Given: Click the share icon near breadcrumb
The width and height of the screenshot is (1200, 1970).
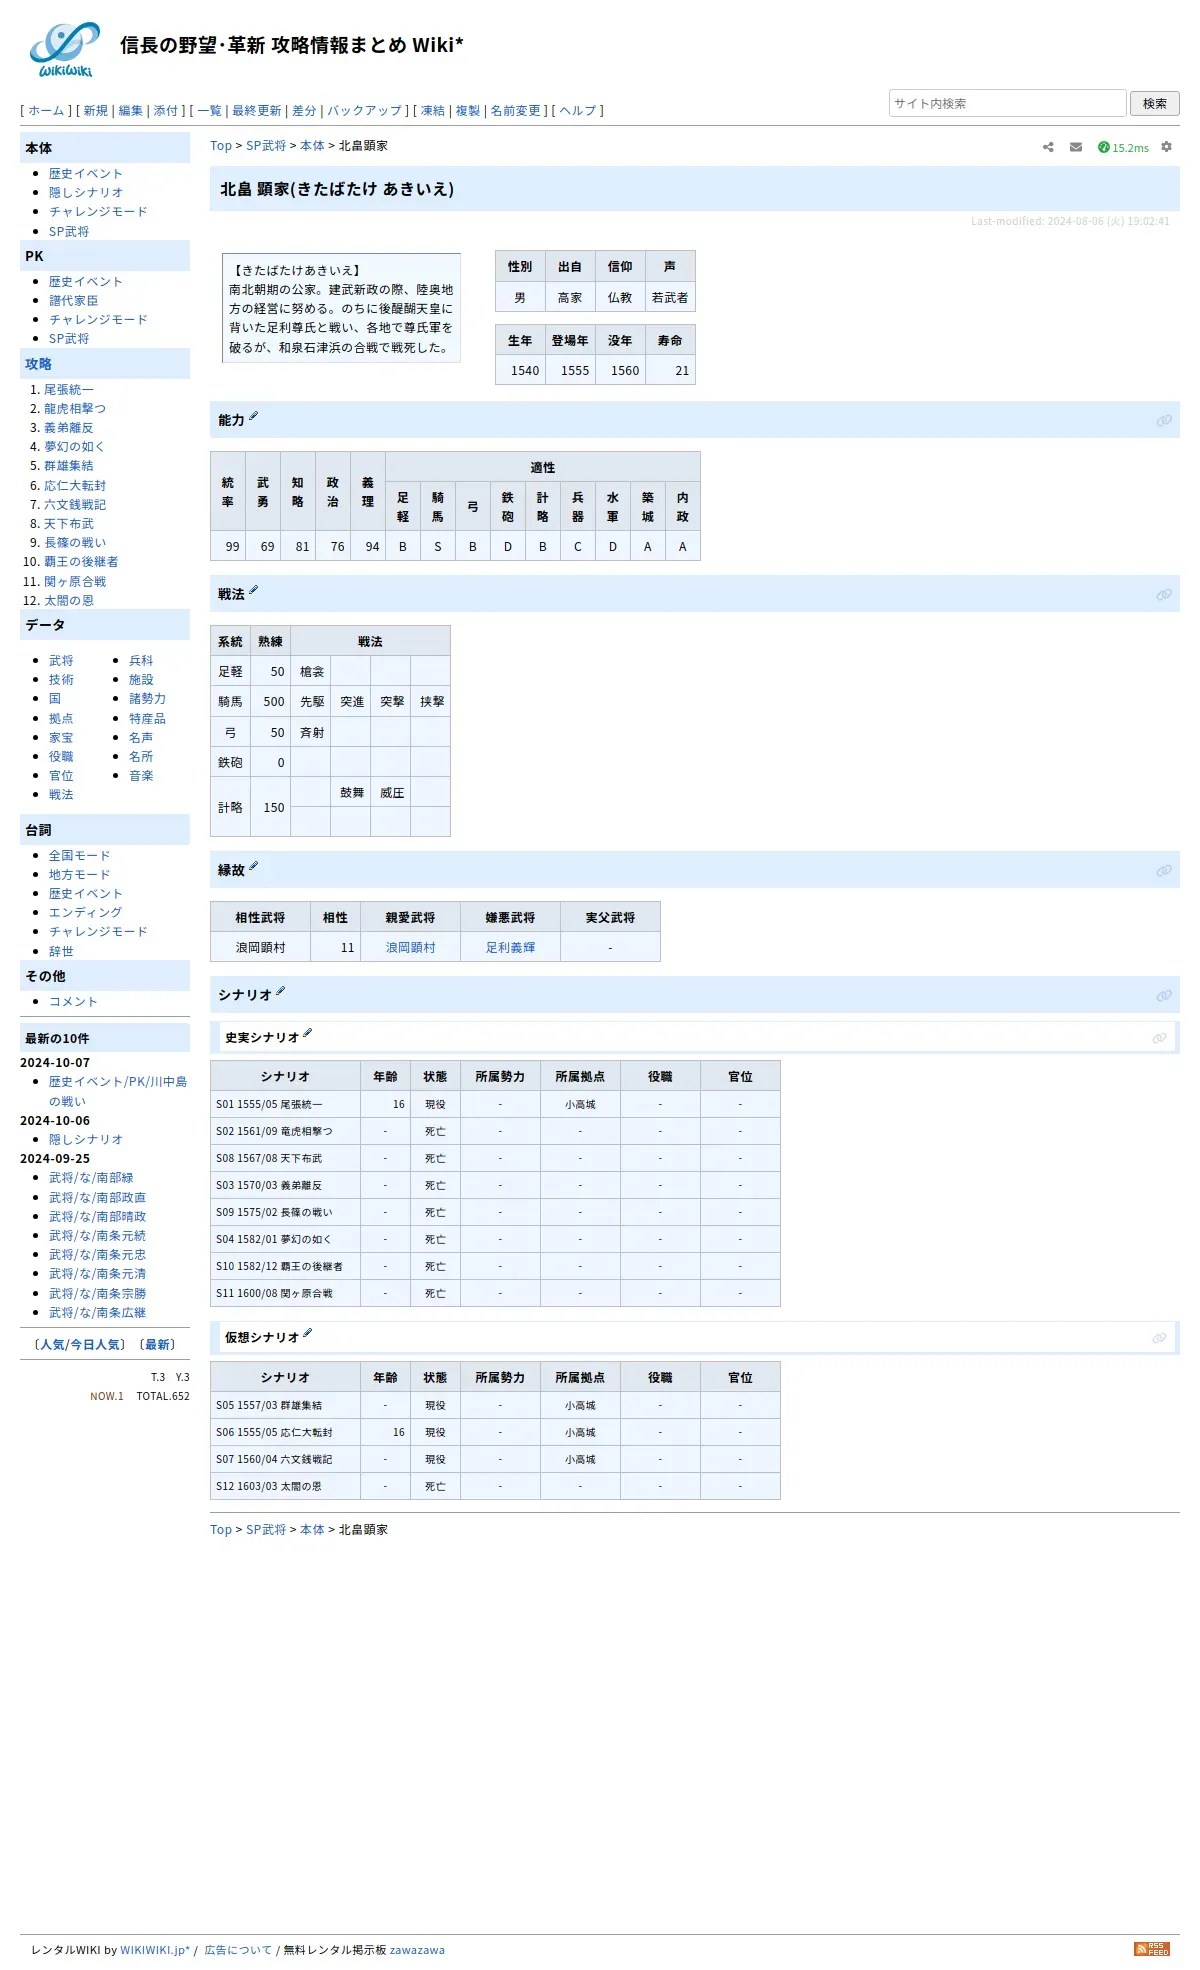Looking at the screenshot, I should point(1048,147).
